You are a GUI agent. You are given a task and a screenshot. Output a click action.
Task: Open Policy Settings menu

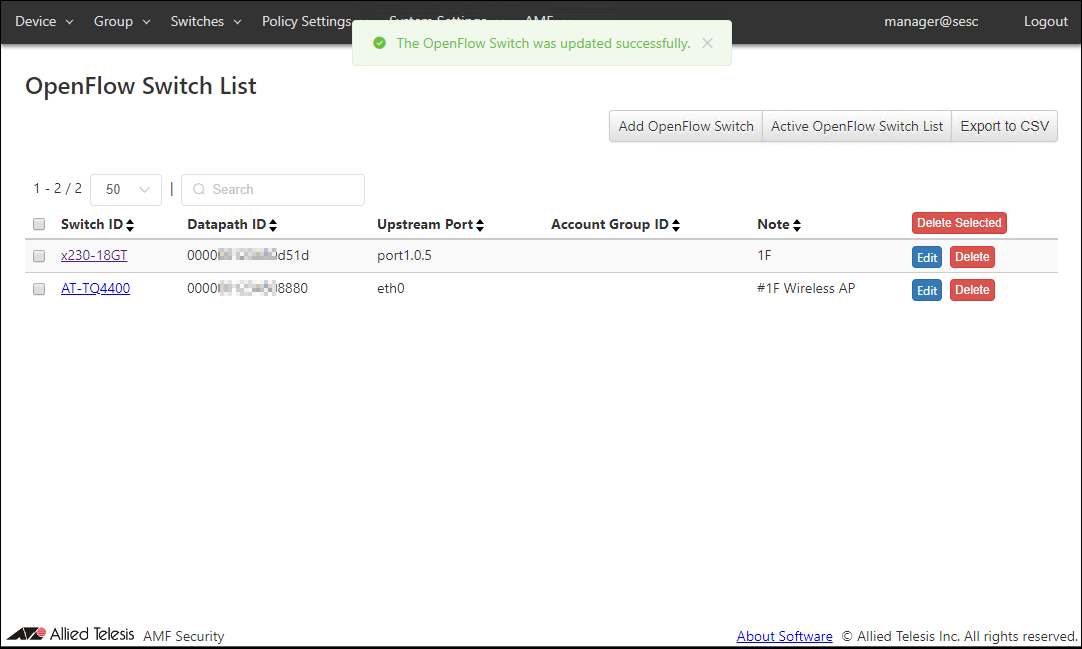pyautogui.click(x=307, y=21)
